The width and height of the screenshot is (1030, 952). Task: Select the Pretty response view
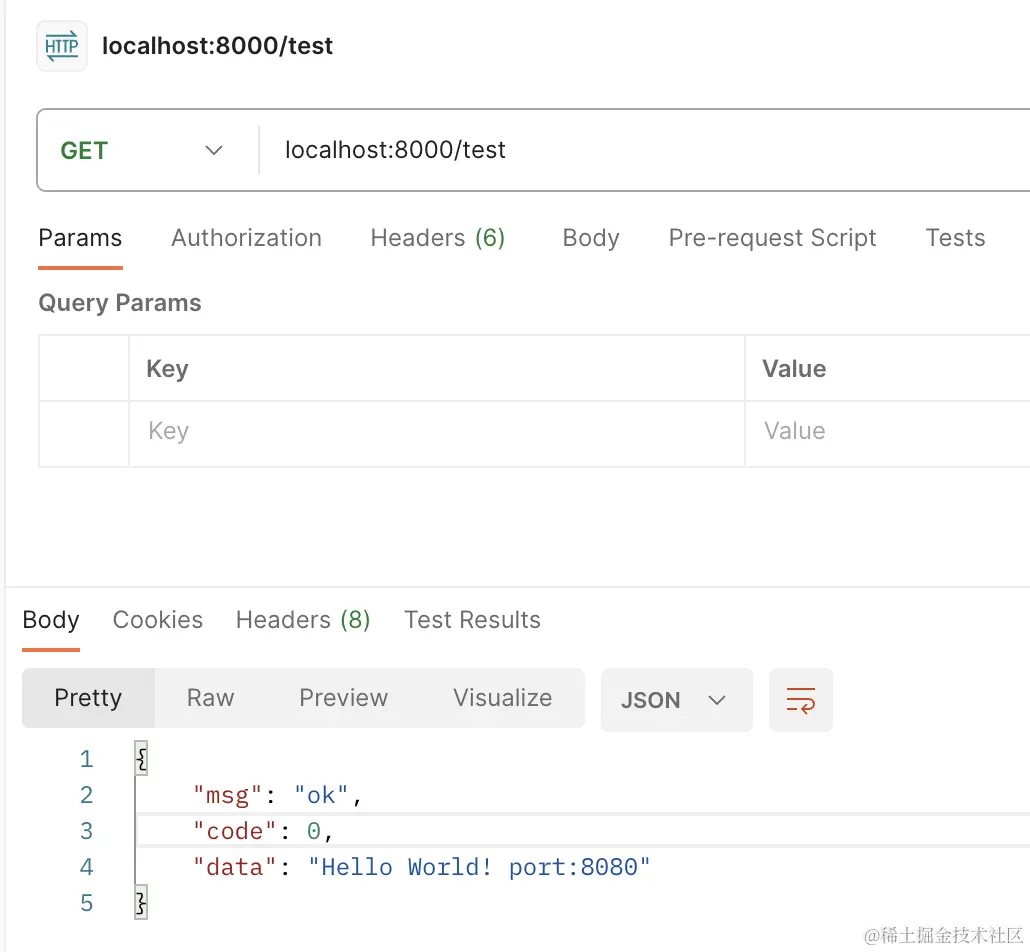click(88, 698)
